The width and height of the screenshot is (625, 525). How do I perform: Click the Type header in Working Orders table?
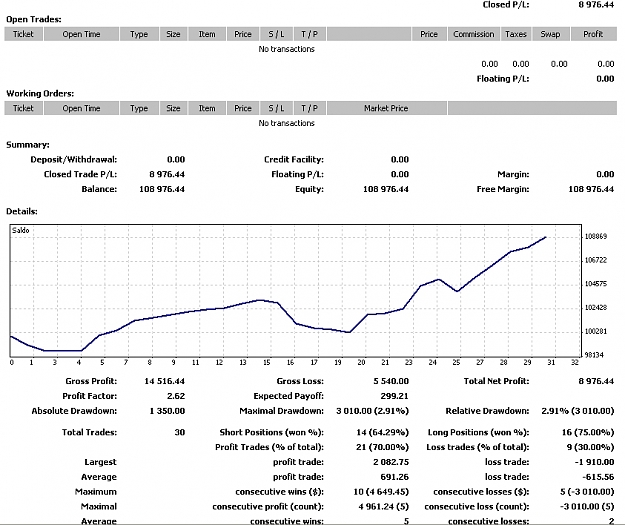pos(139,108)
